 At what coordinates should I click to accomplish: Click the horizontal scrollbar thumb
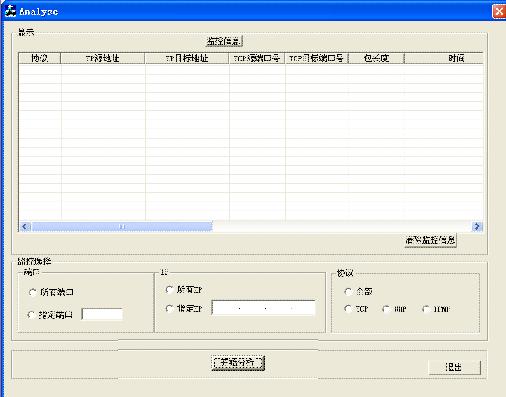pos(122,227)
